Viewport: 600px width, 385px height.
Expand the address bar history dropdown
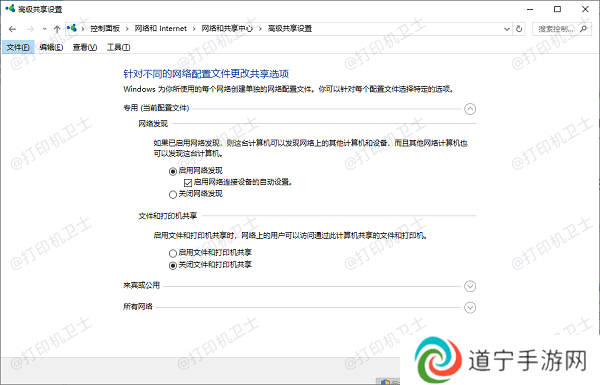pos(507,29)
